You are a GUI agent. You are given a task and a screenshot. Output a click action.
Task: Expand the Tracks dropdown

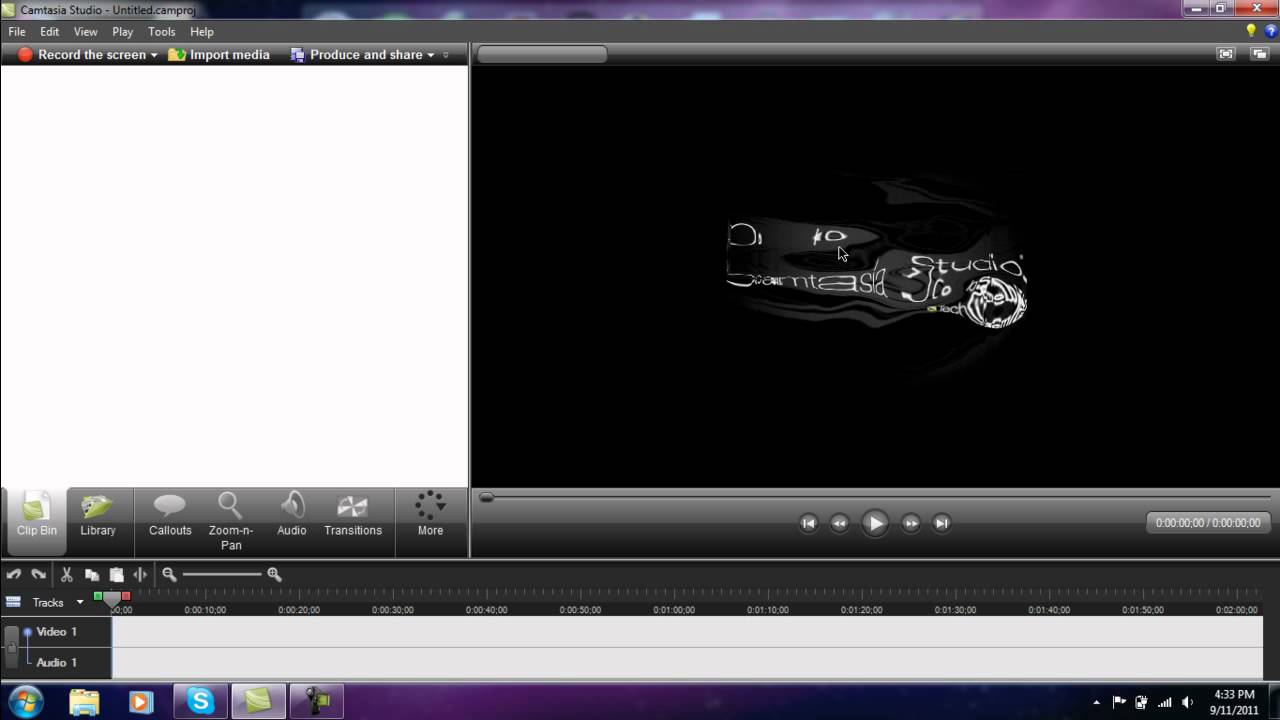pyautogui.click(x=80, y=602)
